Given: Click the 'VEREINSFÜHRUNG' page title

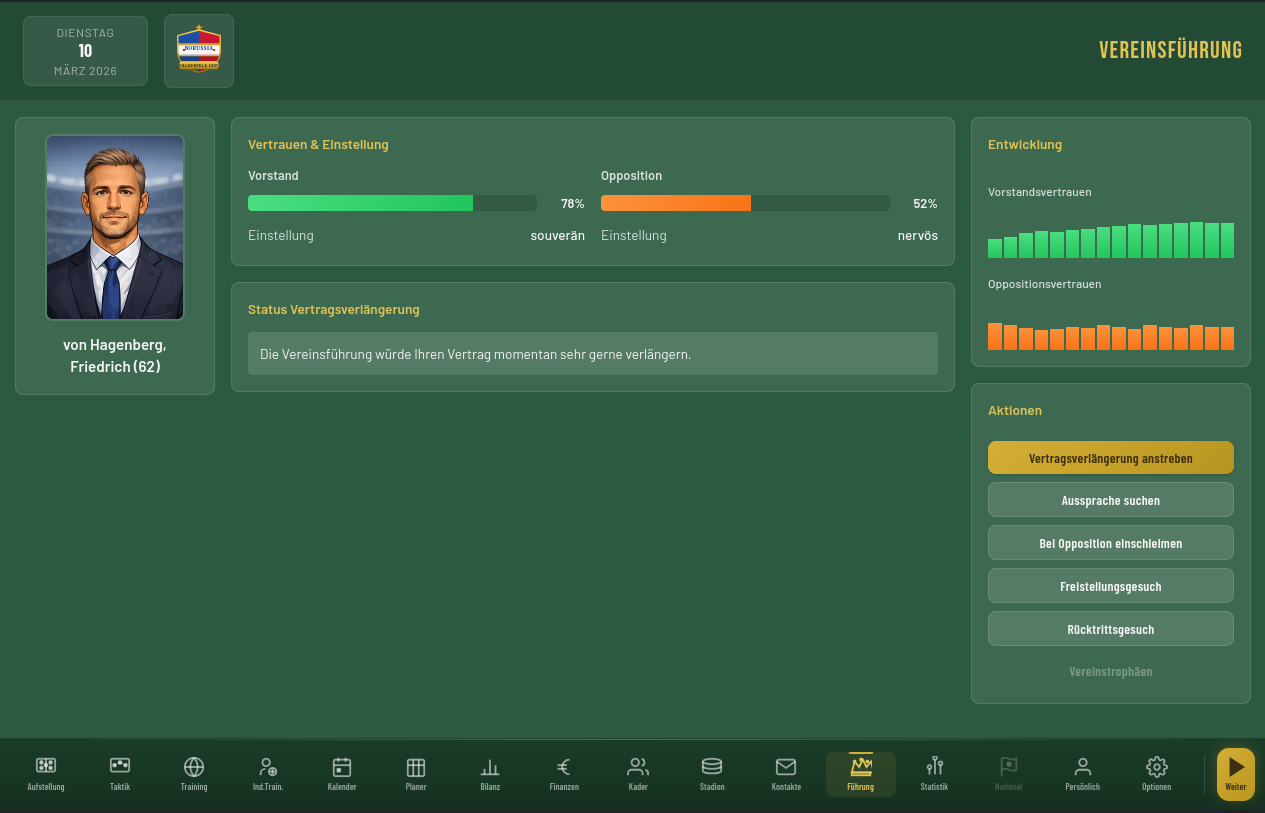Looking at the screenshot, I should point(1170,50).
